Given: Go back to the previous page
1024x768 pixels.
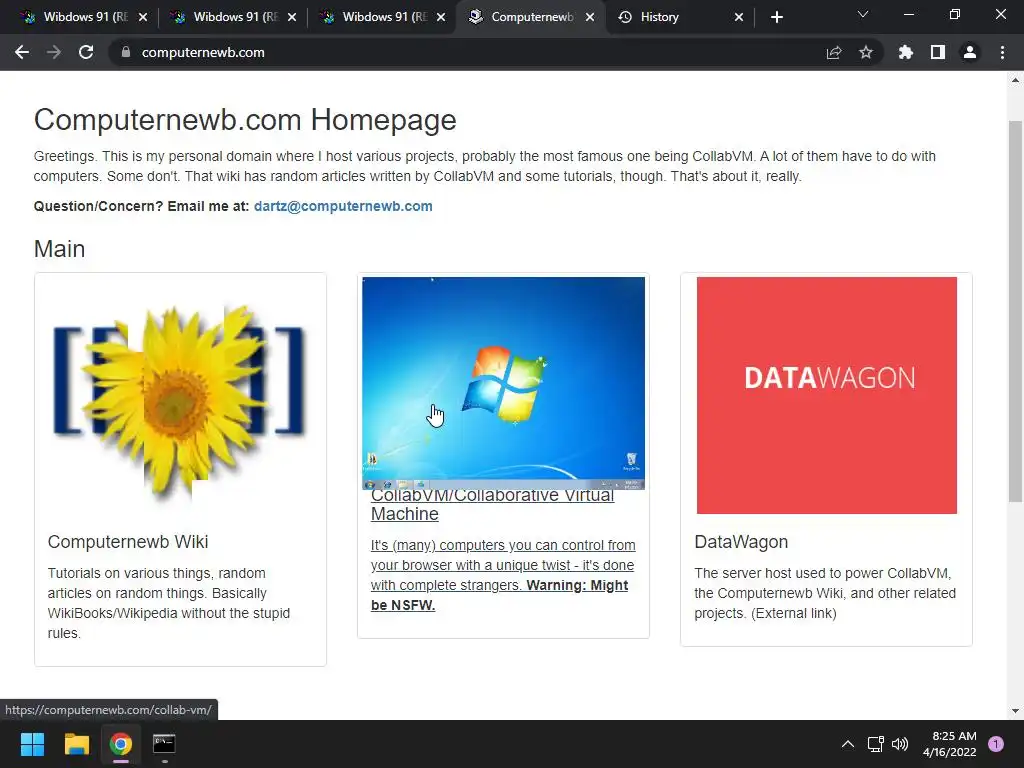Looking at the screenshot, I should point(22,52).
